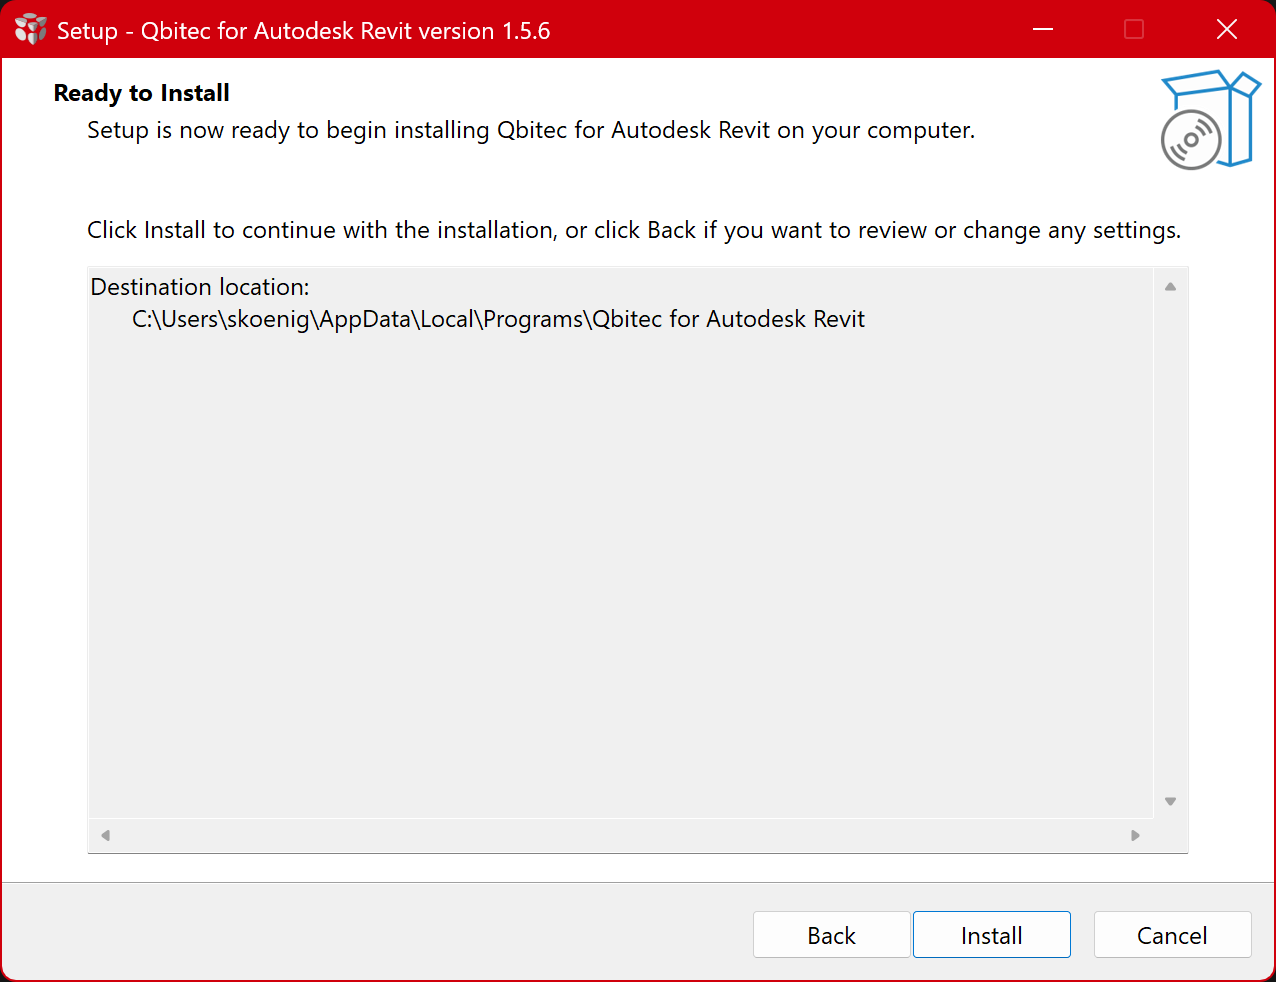Image resolution: width=1276 pixels, height=982 pixels.
Task: Minimize the Setup window
Action: (1043, 30)
